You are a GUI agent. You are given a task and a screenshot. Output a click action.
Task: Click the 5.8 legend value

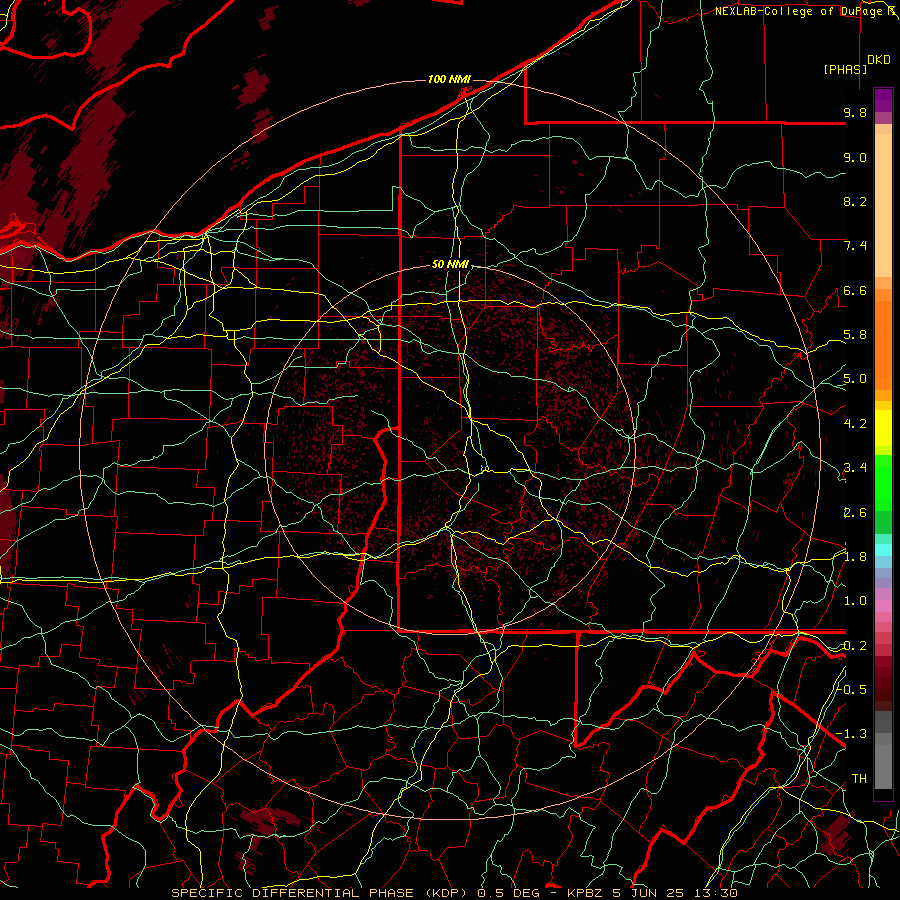tap(855, 335)
